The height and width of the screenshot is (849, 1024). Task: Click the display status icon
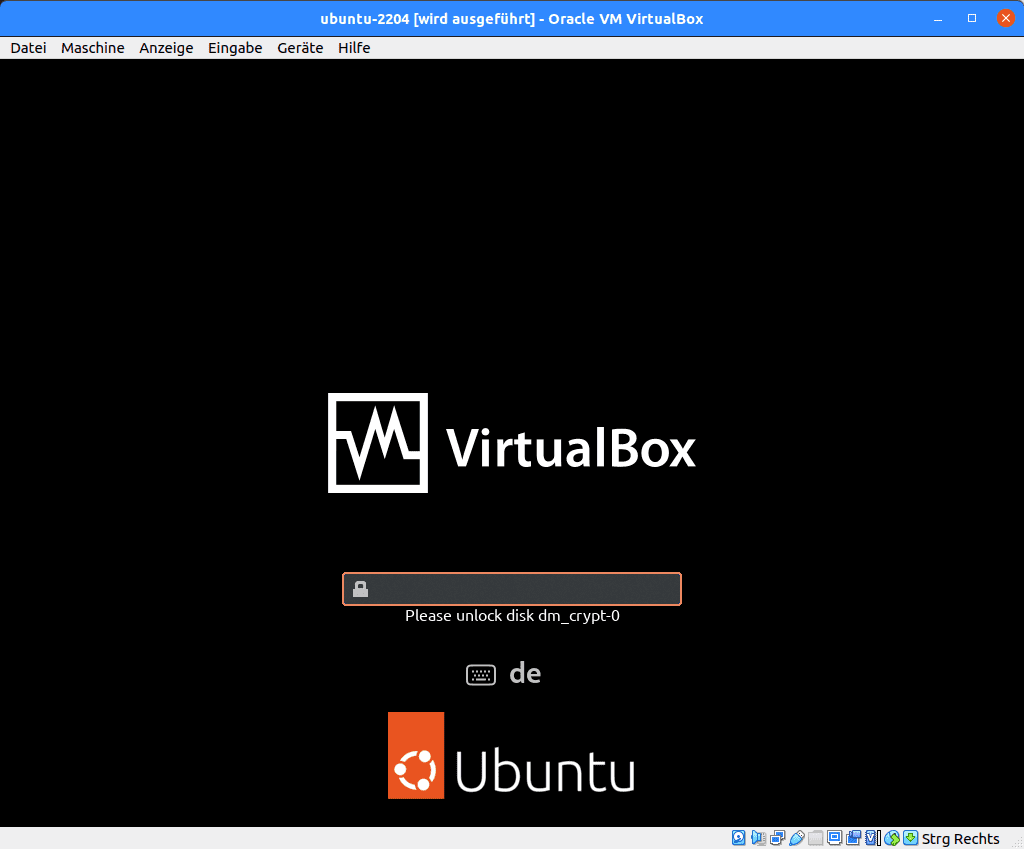(x=834, y=838)
